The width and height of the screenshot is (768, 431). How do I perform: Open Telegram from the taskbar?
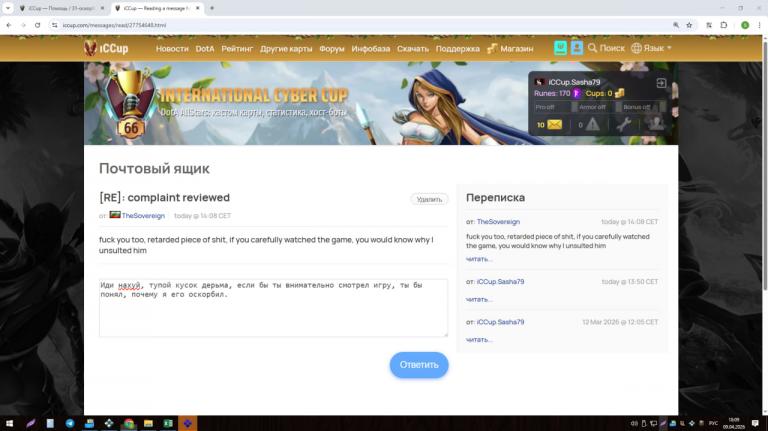click(70, 423)
